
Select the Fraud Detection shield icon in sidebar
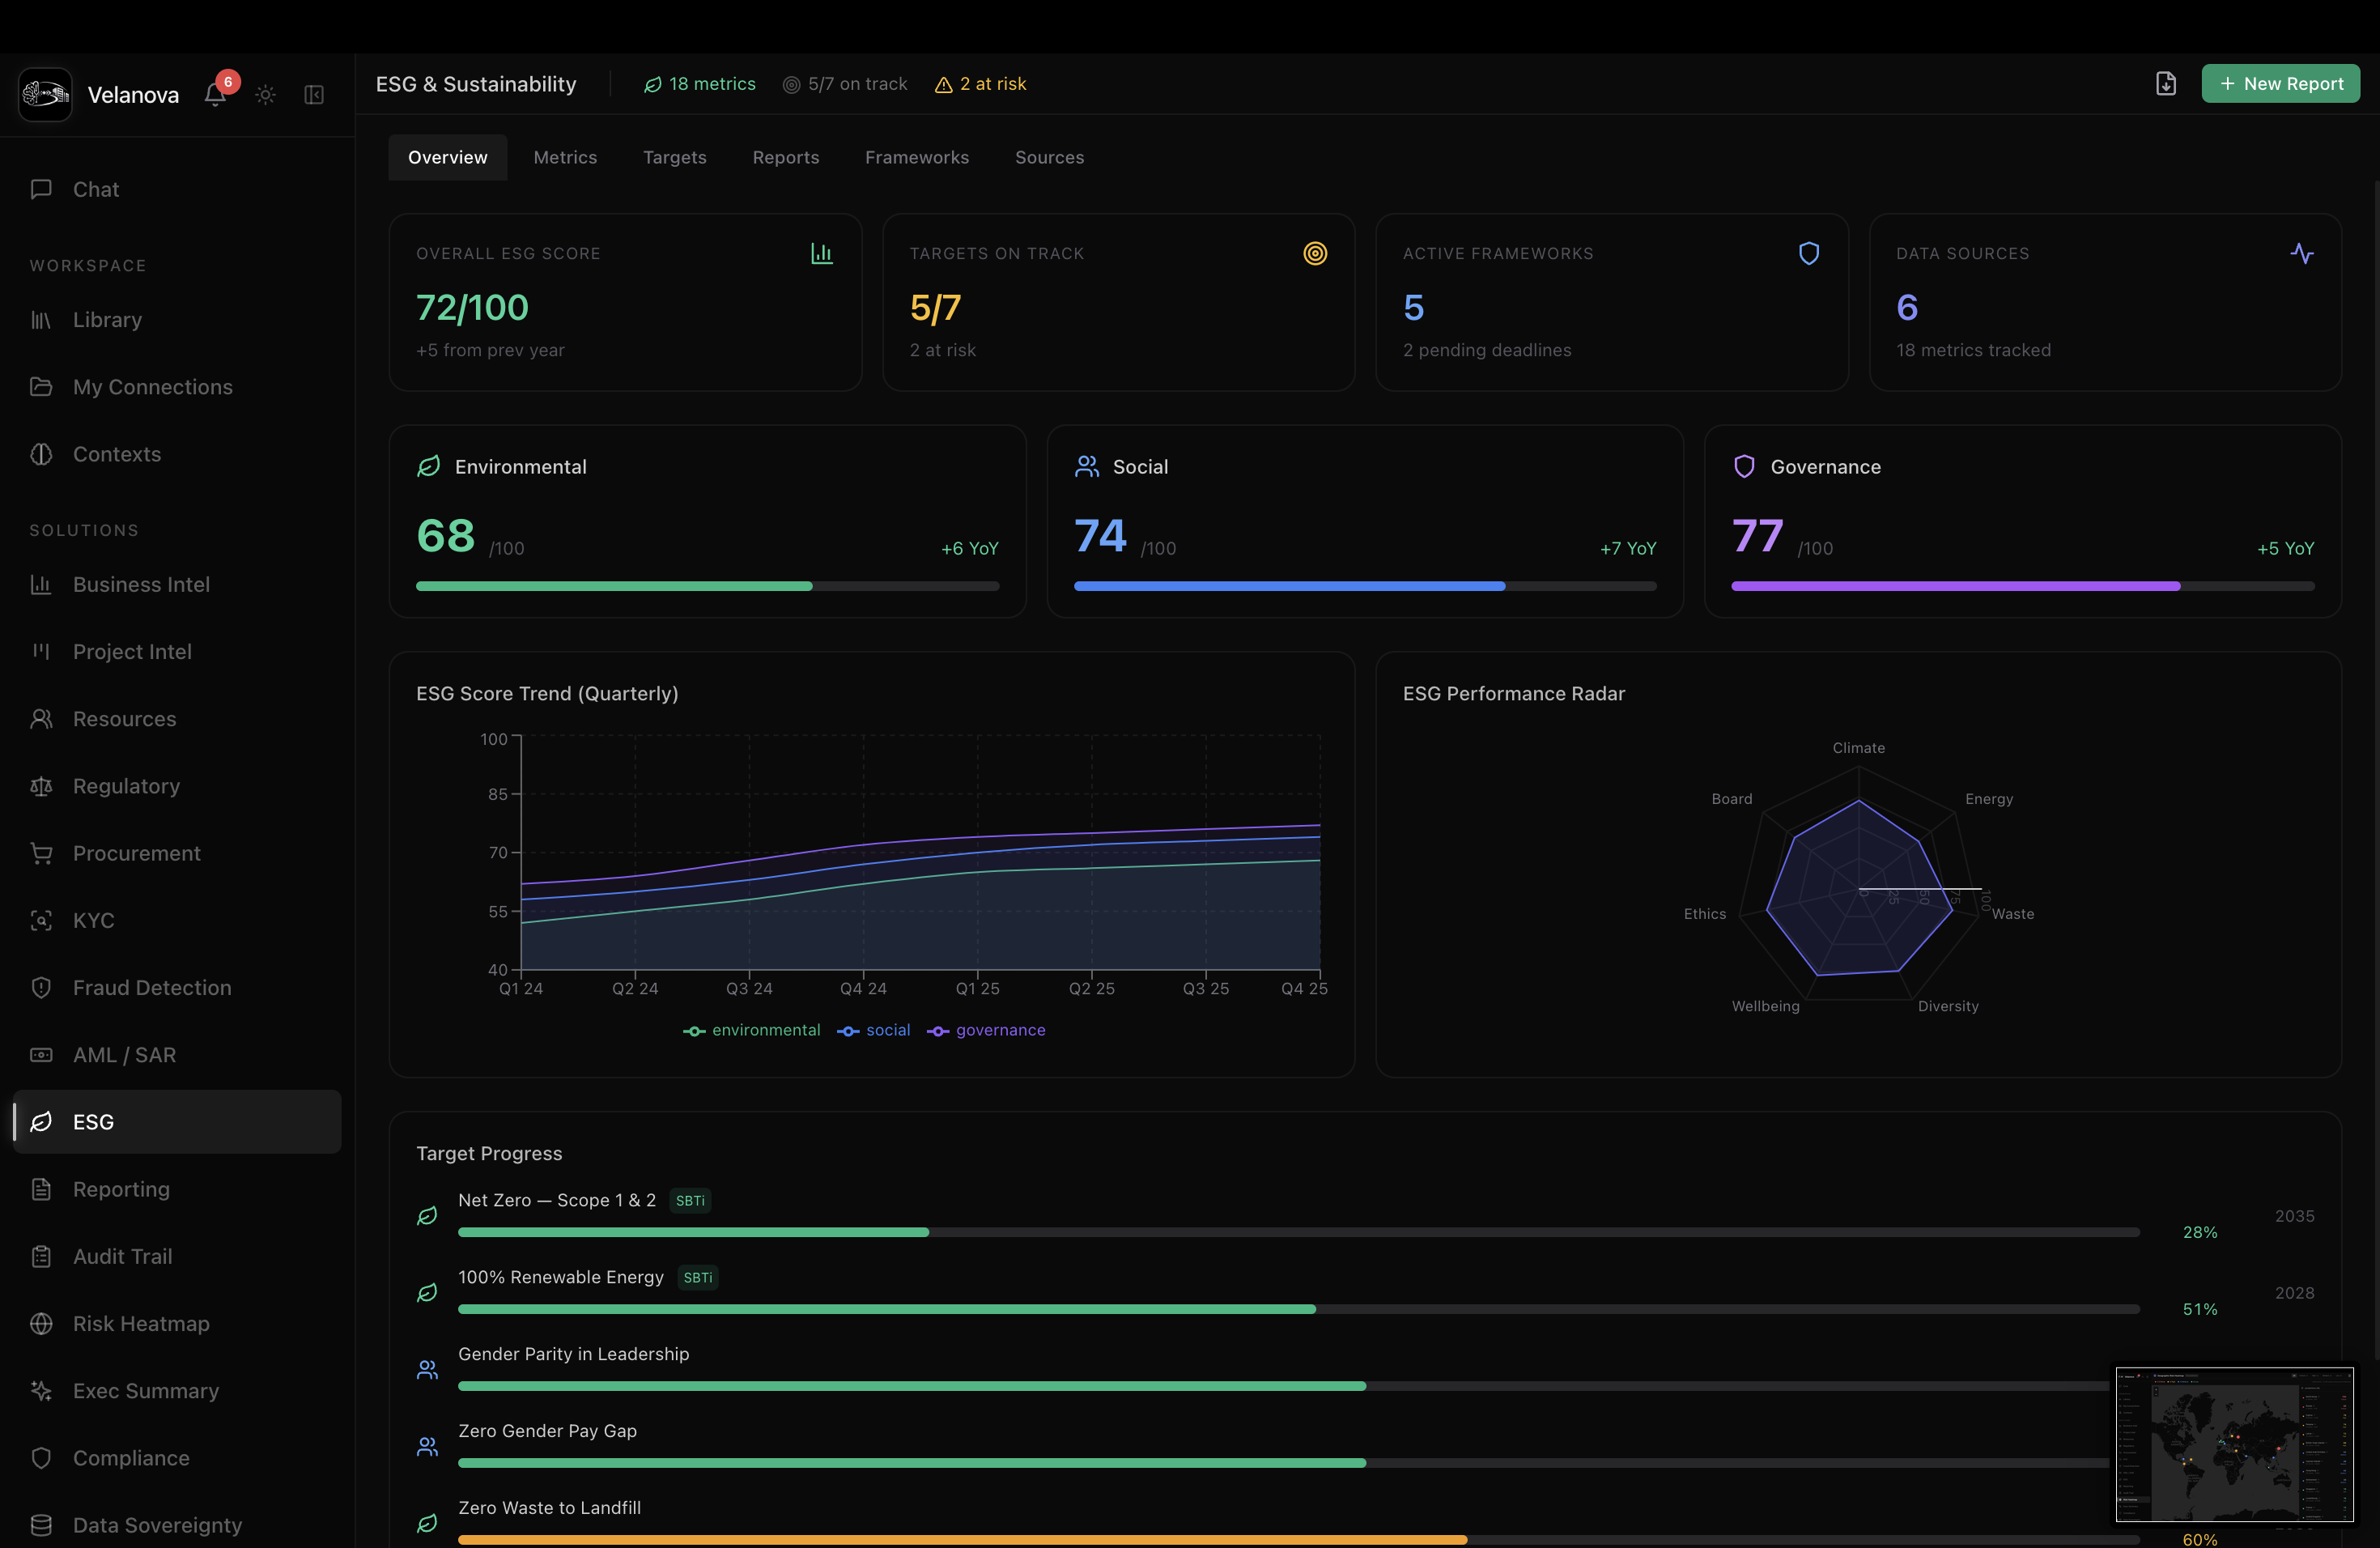pyautogui.click(x=41, y=987)
